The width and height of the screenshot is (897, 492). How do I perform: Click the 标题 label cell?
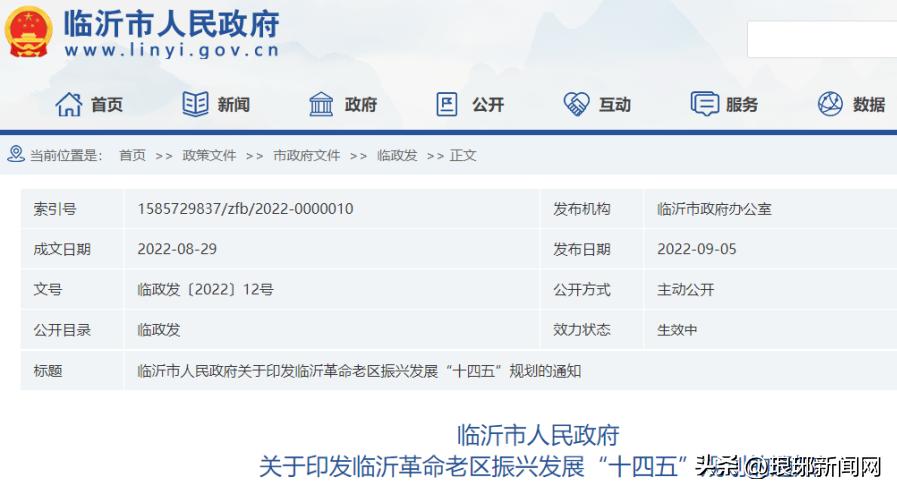click(72, 371)
